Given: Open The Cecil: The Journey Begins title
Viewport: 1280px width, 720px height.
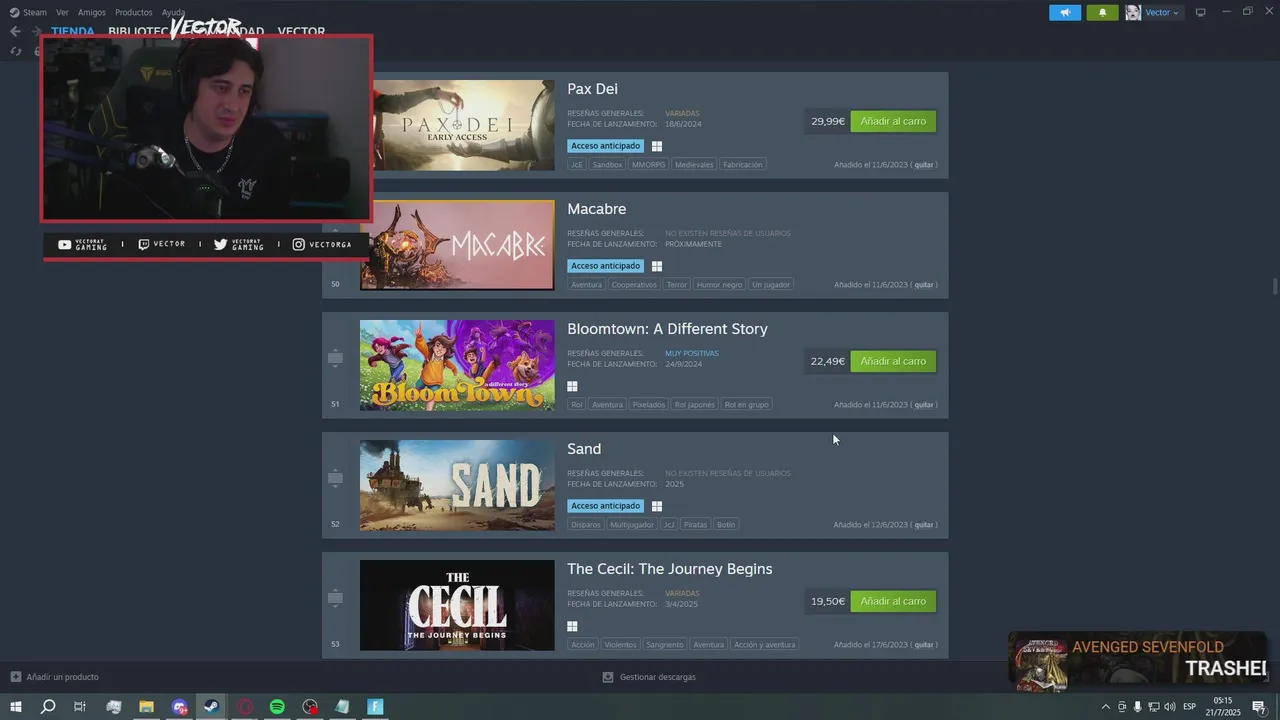Looking at the screenshot, I should point(669,569).
